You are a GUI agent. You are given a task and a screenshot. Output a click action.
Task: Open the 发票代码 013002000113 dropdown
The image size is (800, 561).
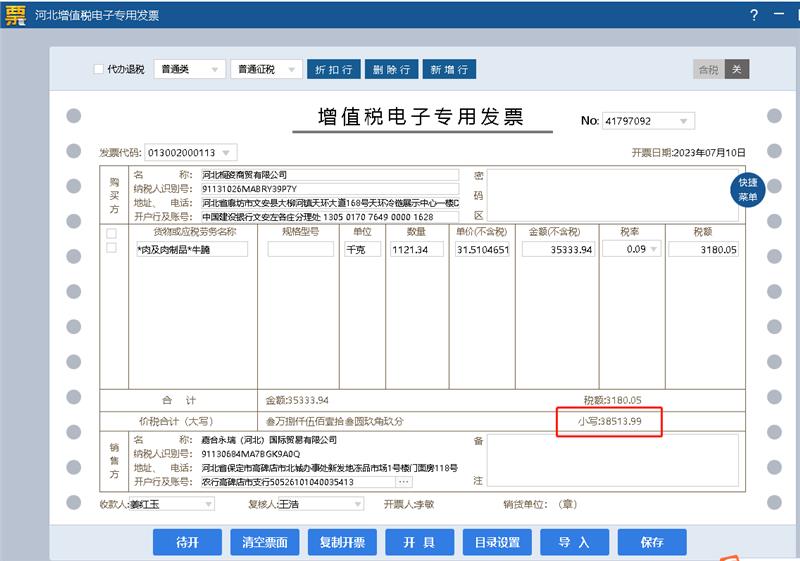pyautogui.click(x=227, y=153)
